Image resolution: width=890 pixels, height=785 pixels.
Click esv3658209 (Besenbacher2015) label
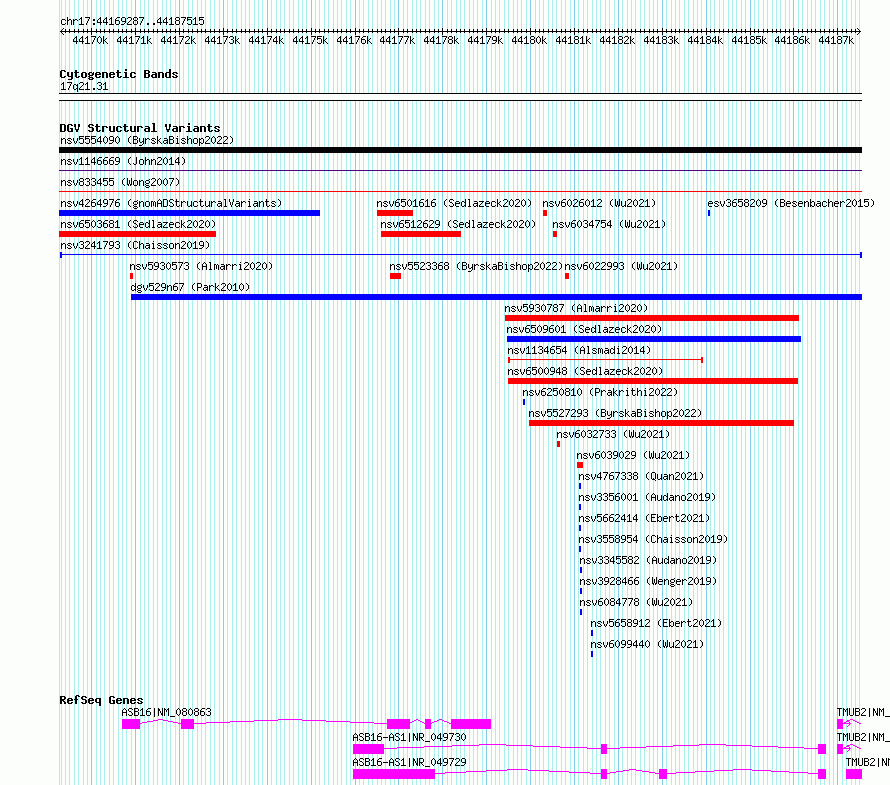tap(791, 203)
